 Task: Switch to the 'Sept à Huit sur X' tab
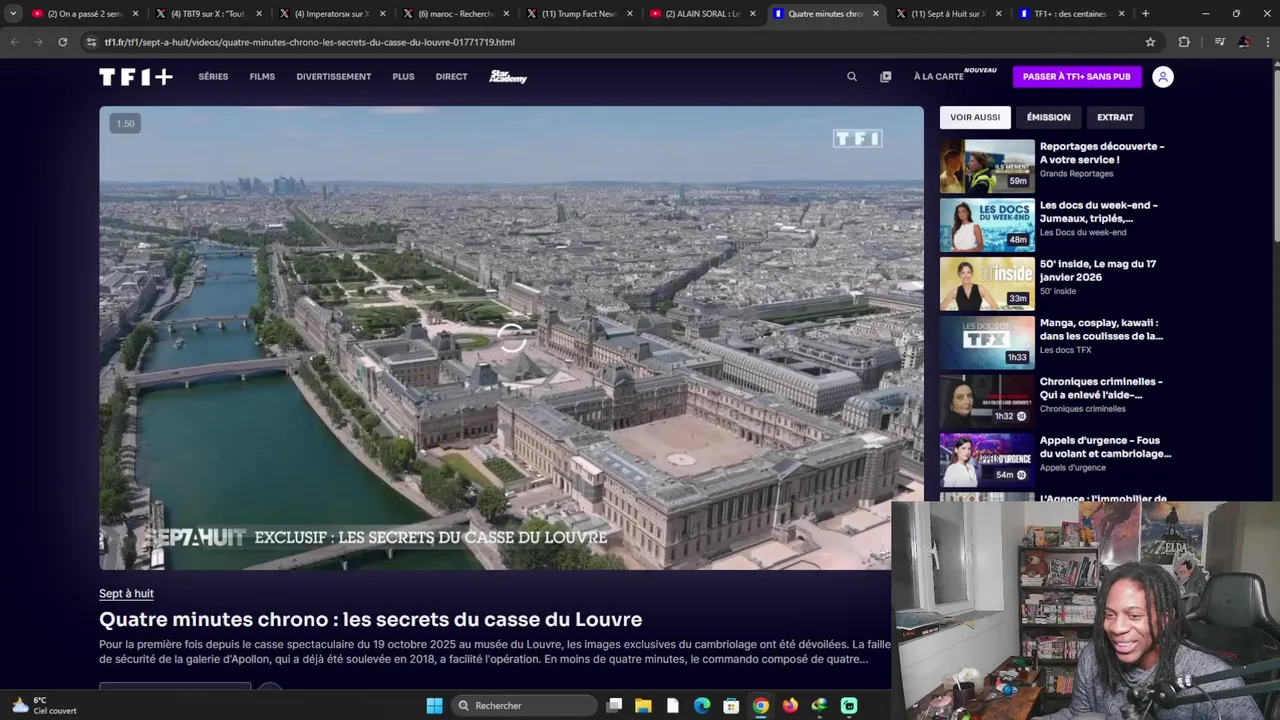point(947,14)
